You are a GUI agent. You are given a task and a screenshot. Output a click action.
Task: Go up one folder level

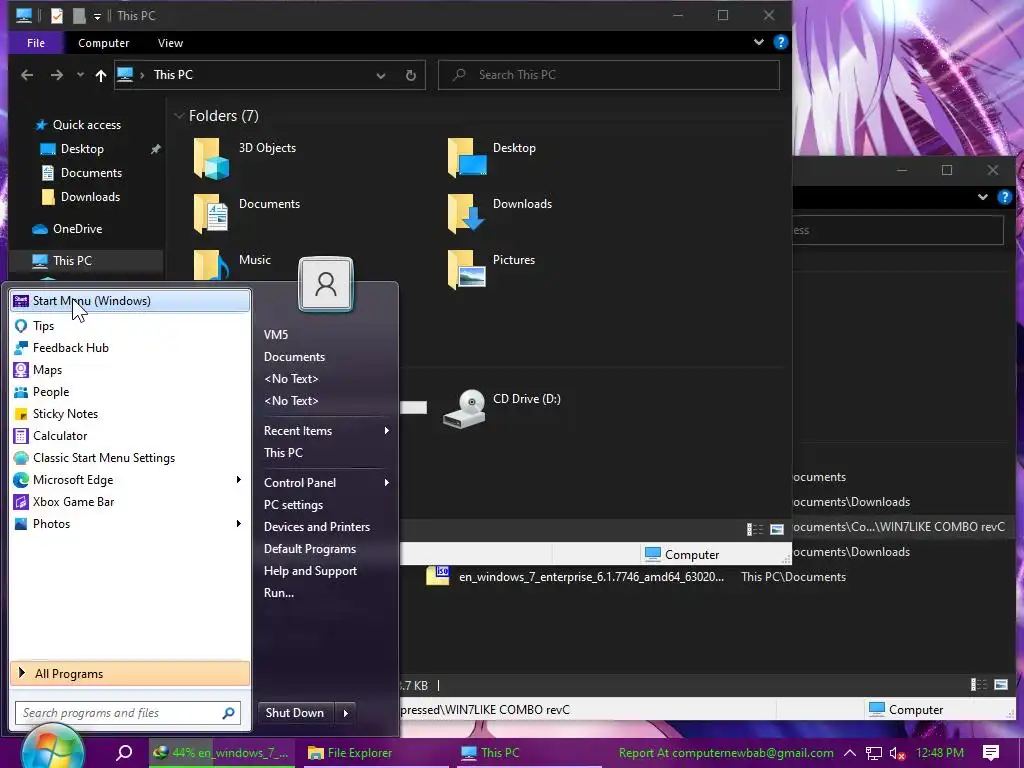pos(101,75)
